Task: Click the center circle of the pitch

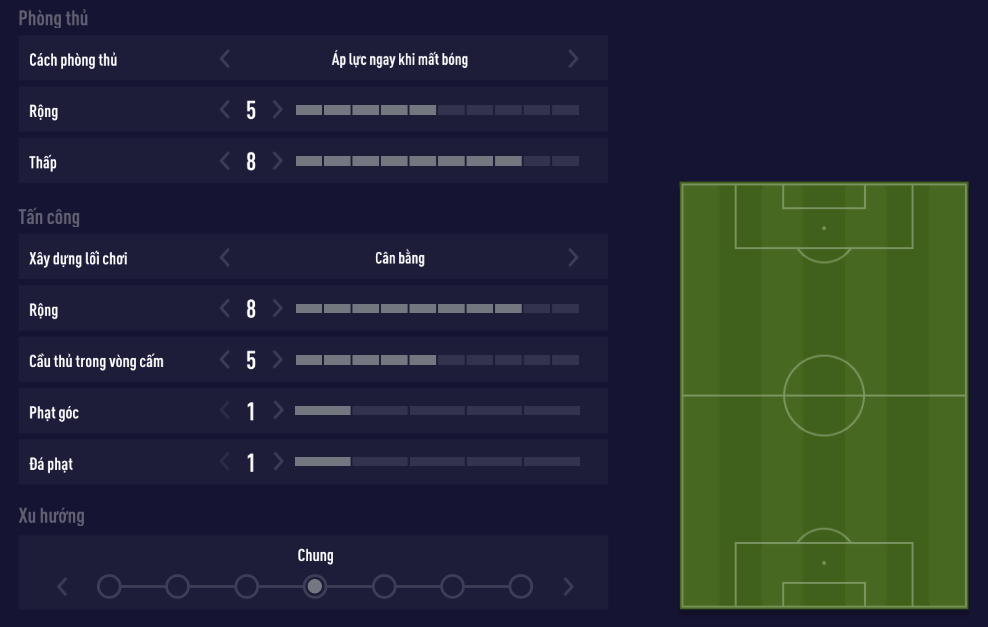Action: click(x=823, y=395)
